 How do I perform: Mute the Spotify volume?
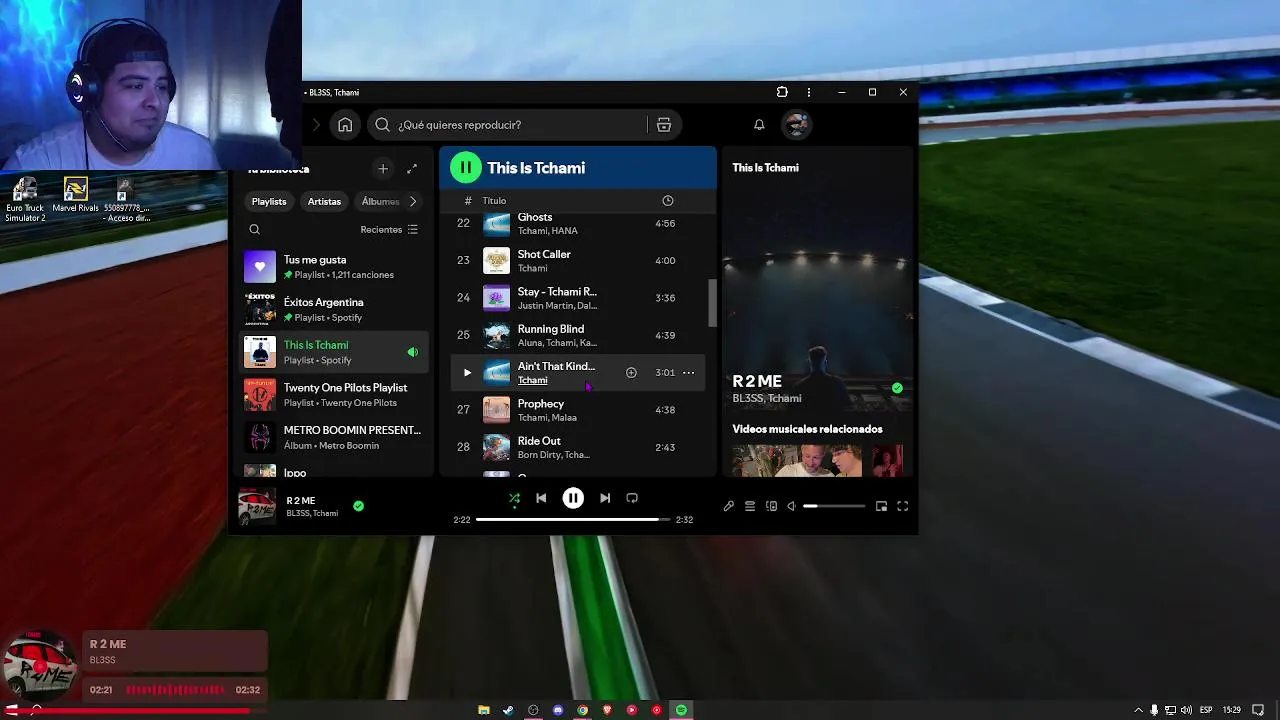click(791, 506)
